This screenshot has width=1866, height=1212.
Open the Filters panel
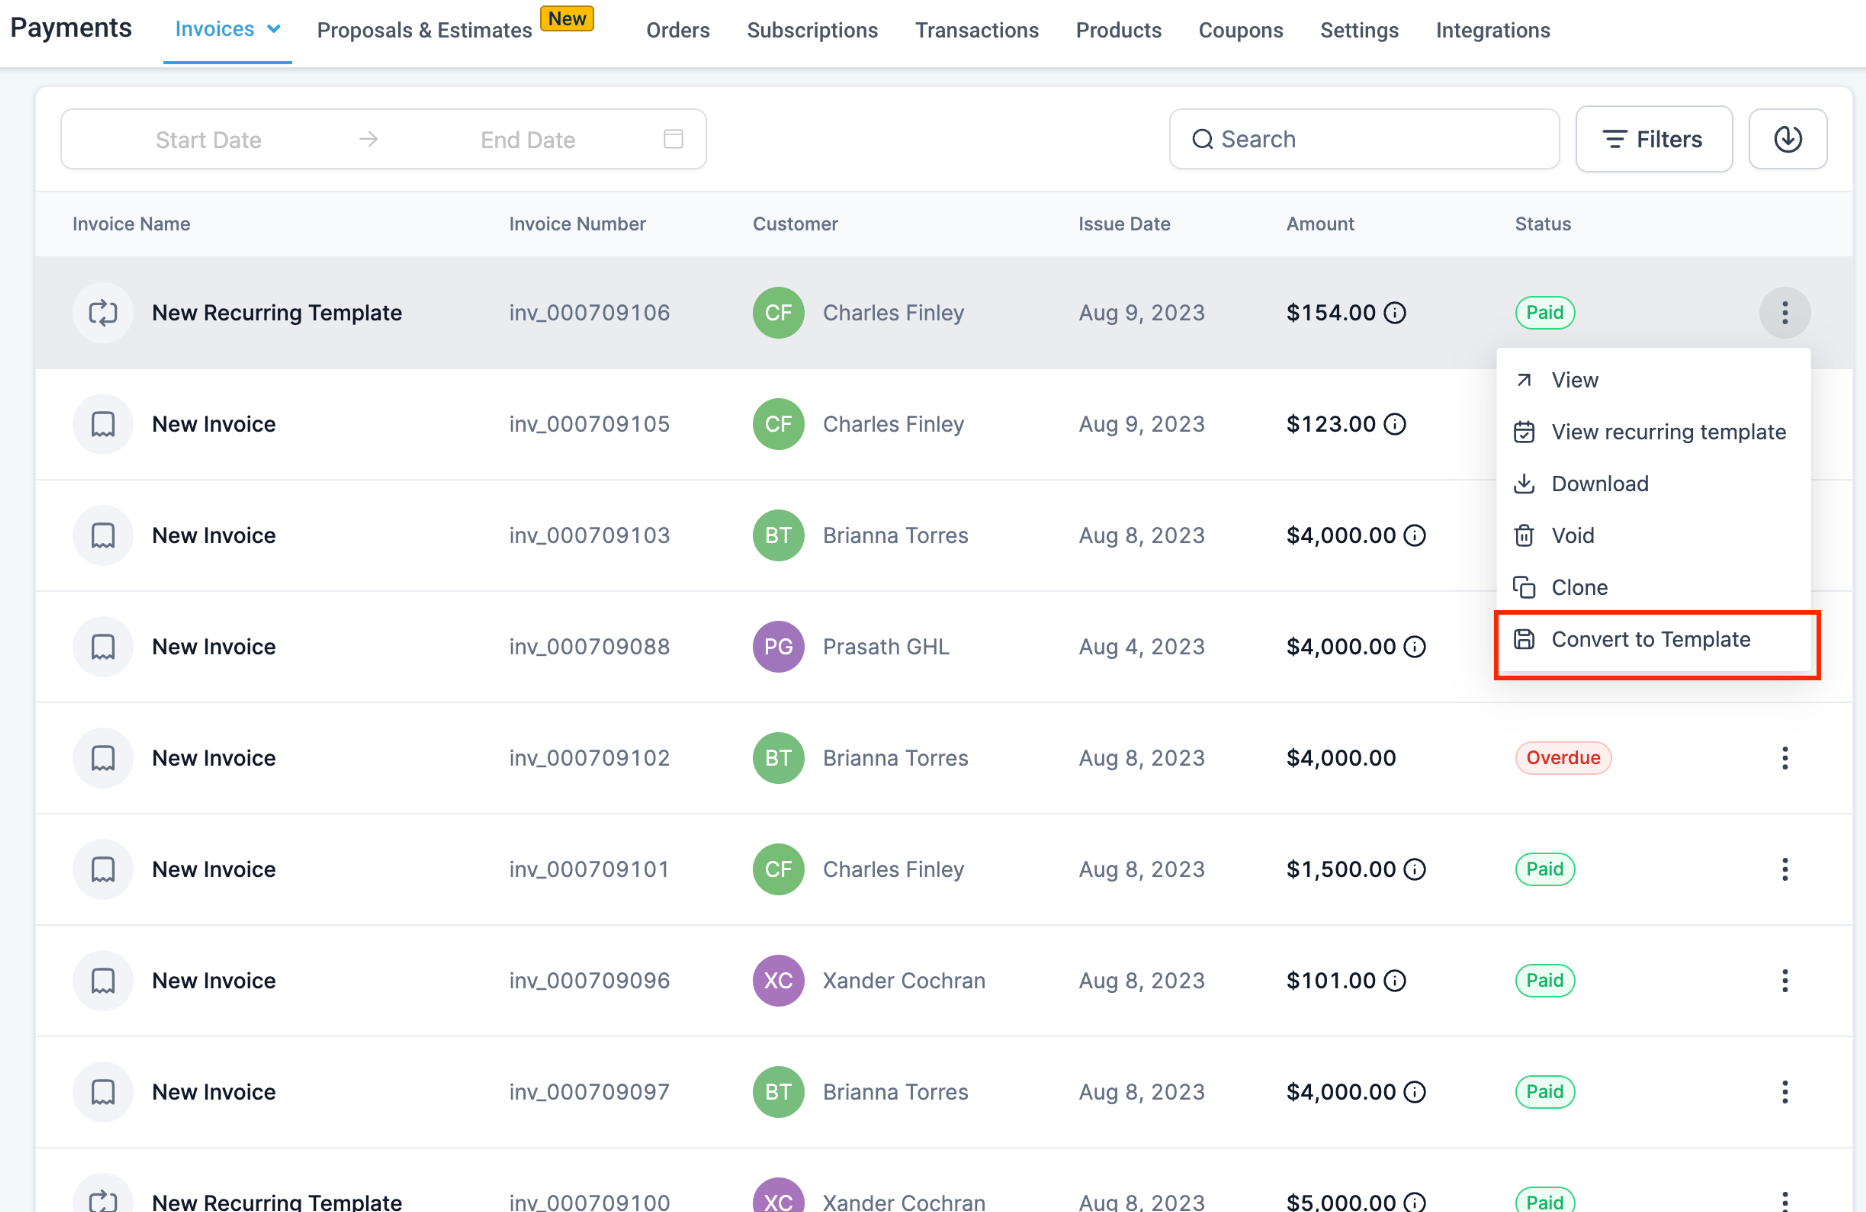pos(1653,139)
